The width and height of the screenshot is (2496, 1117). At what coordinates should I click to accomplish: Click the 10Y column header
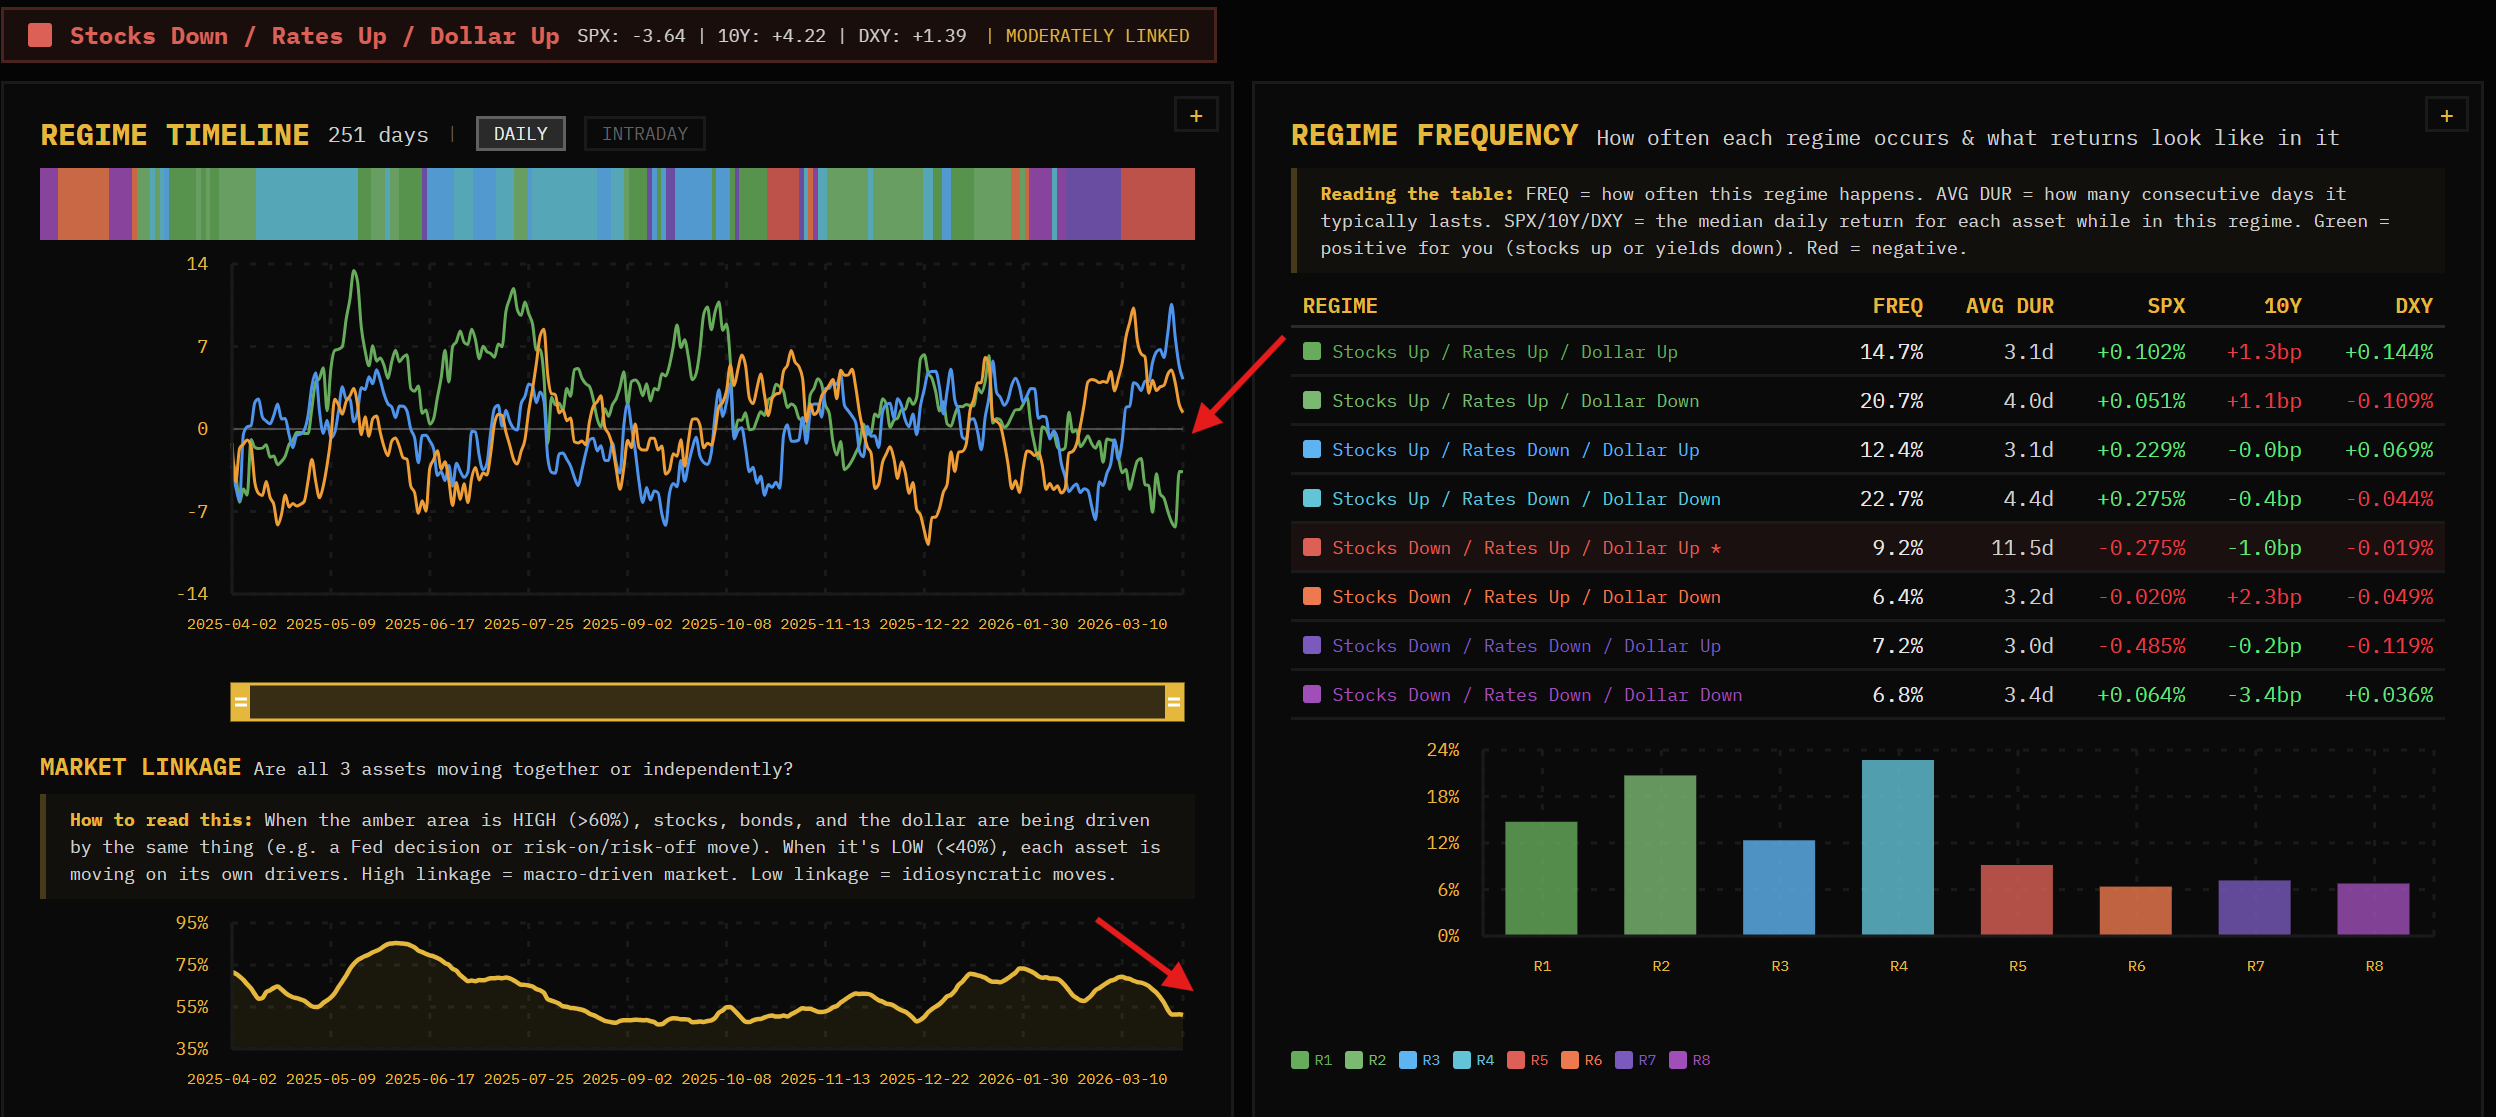coord(2282,306)
